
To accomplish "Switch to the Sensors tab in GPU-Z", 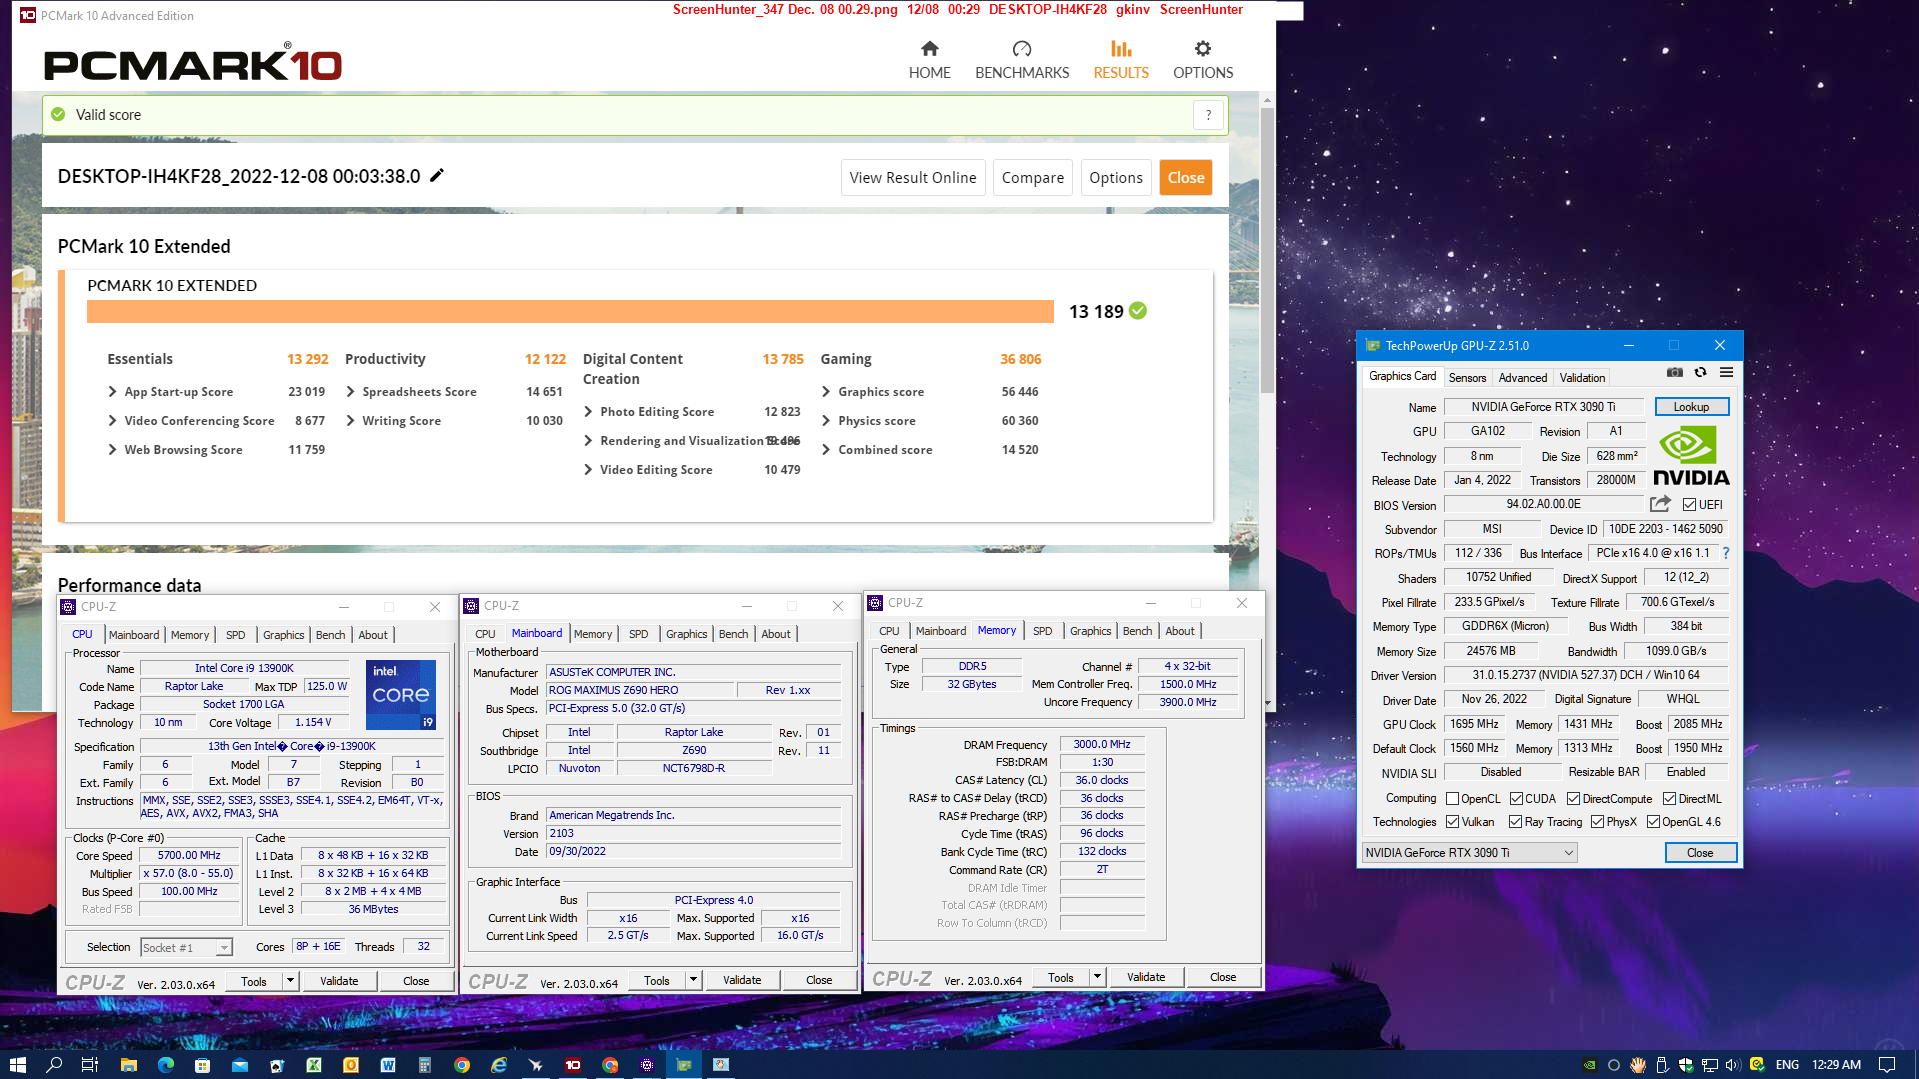I will pos(1467,378).
